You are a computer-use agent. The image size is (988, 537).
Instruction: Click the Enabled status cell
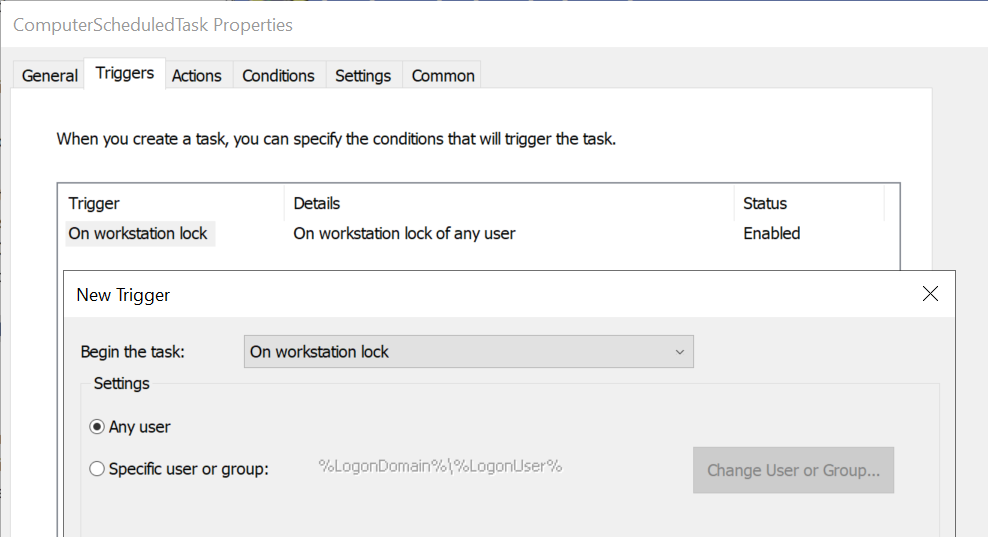point(771,233)
